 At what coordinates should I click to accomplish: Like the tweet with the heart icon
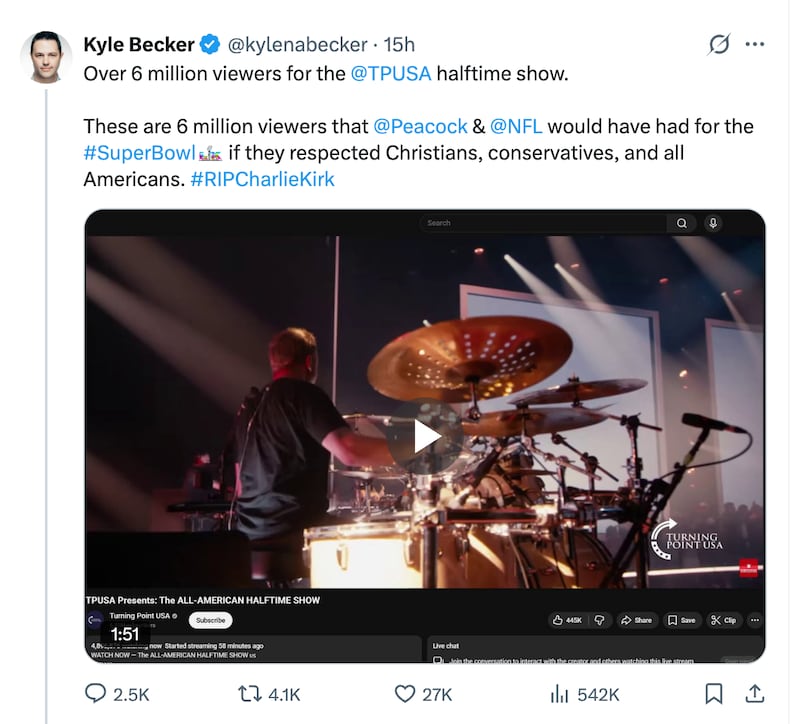[405, 694]
